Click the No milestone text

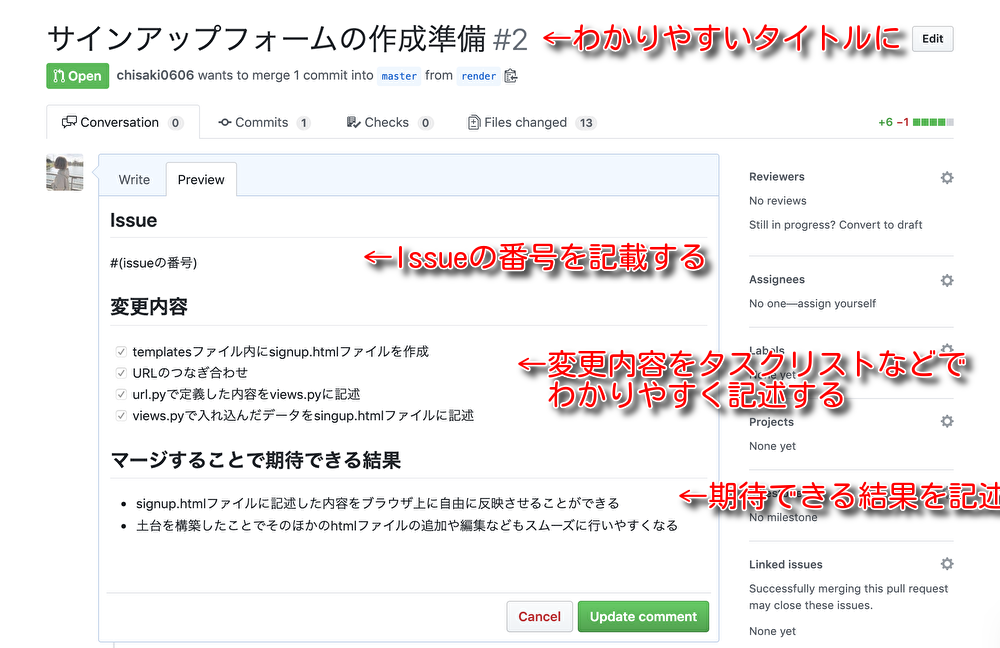pos(783,517)
